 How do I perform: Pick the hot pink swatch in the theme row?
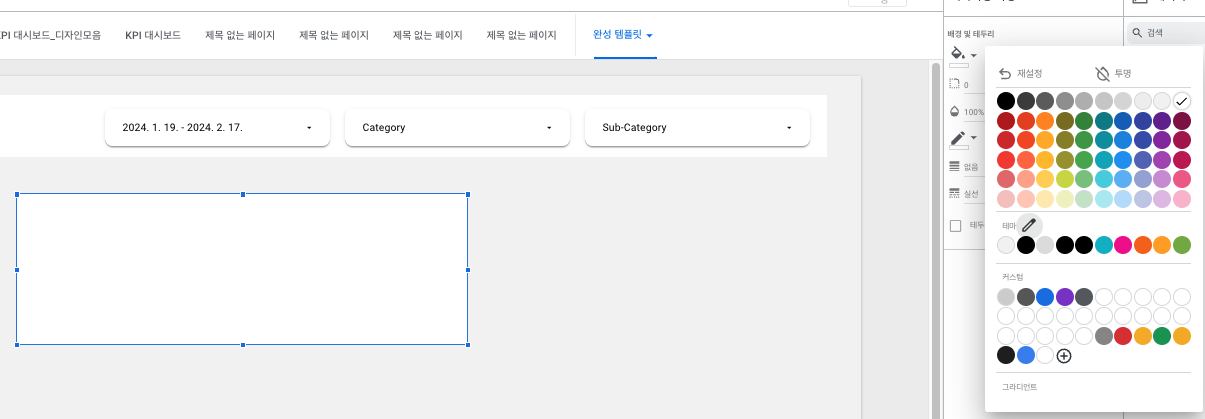tap(1123, 245)
